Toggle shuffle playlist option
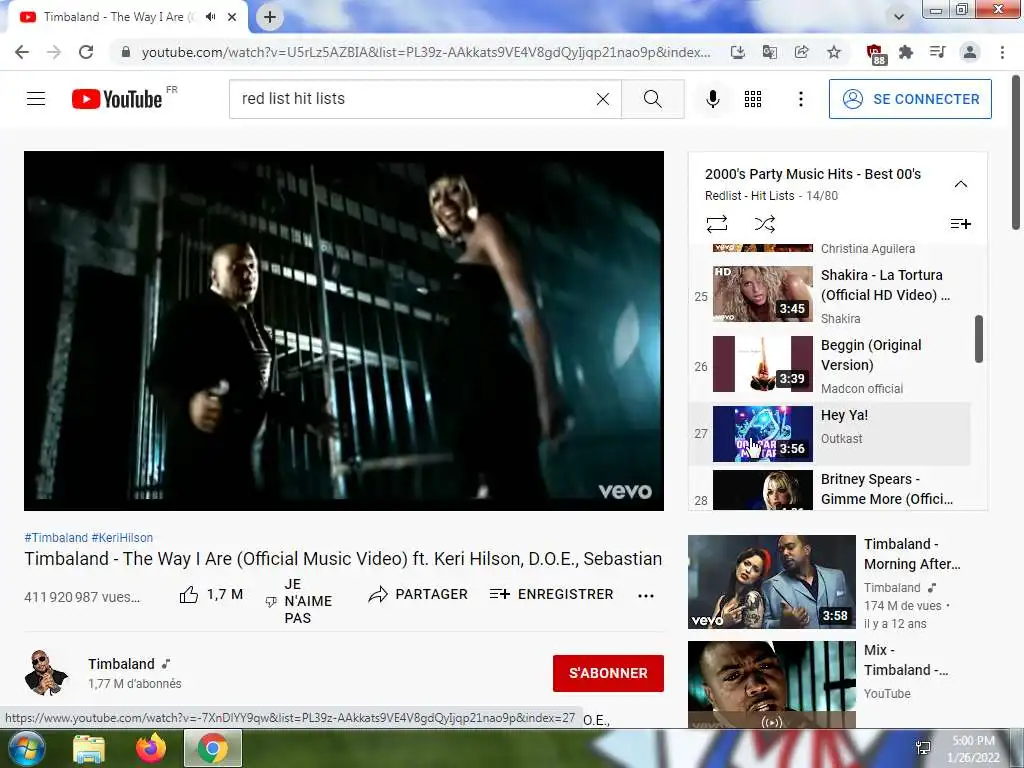This screenshot has width=1024, height=768. 765,224
